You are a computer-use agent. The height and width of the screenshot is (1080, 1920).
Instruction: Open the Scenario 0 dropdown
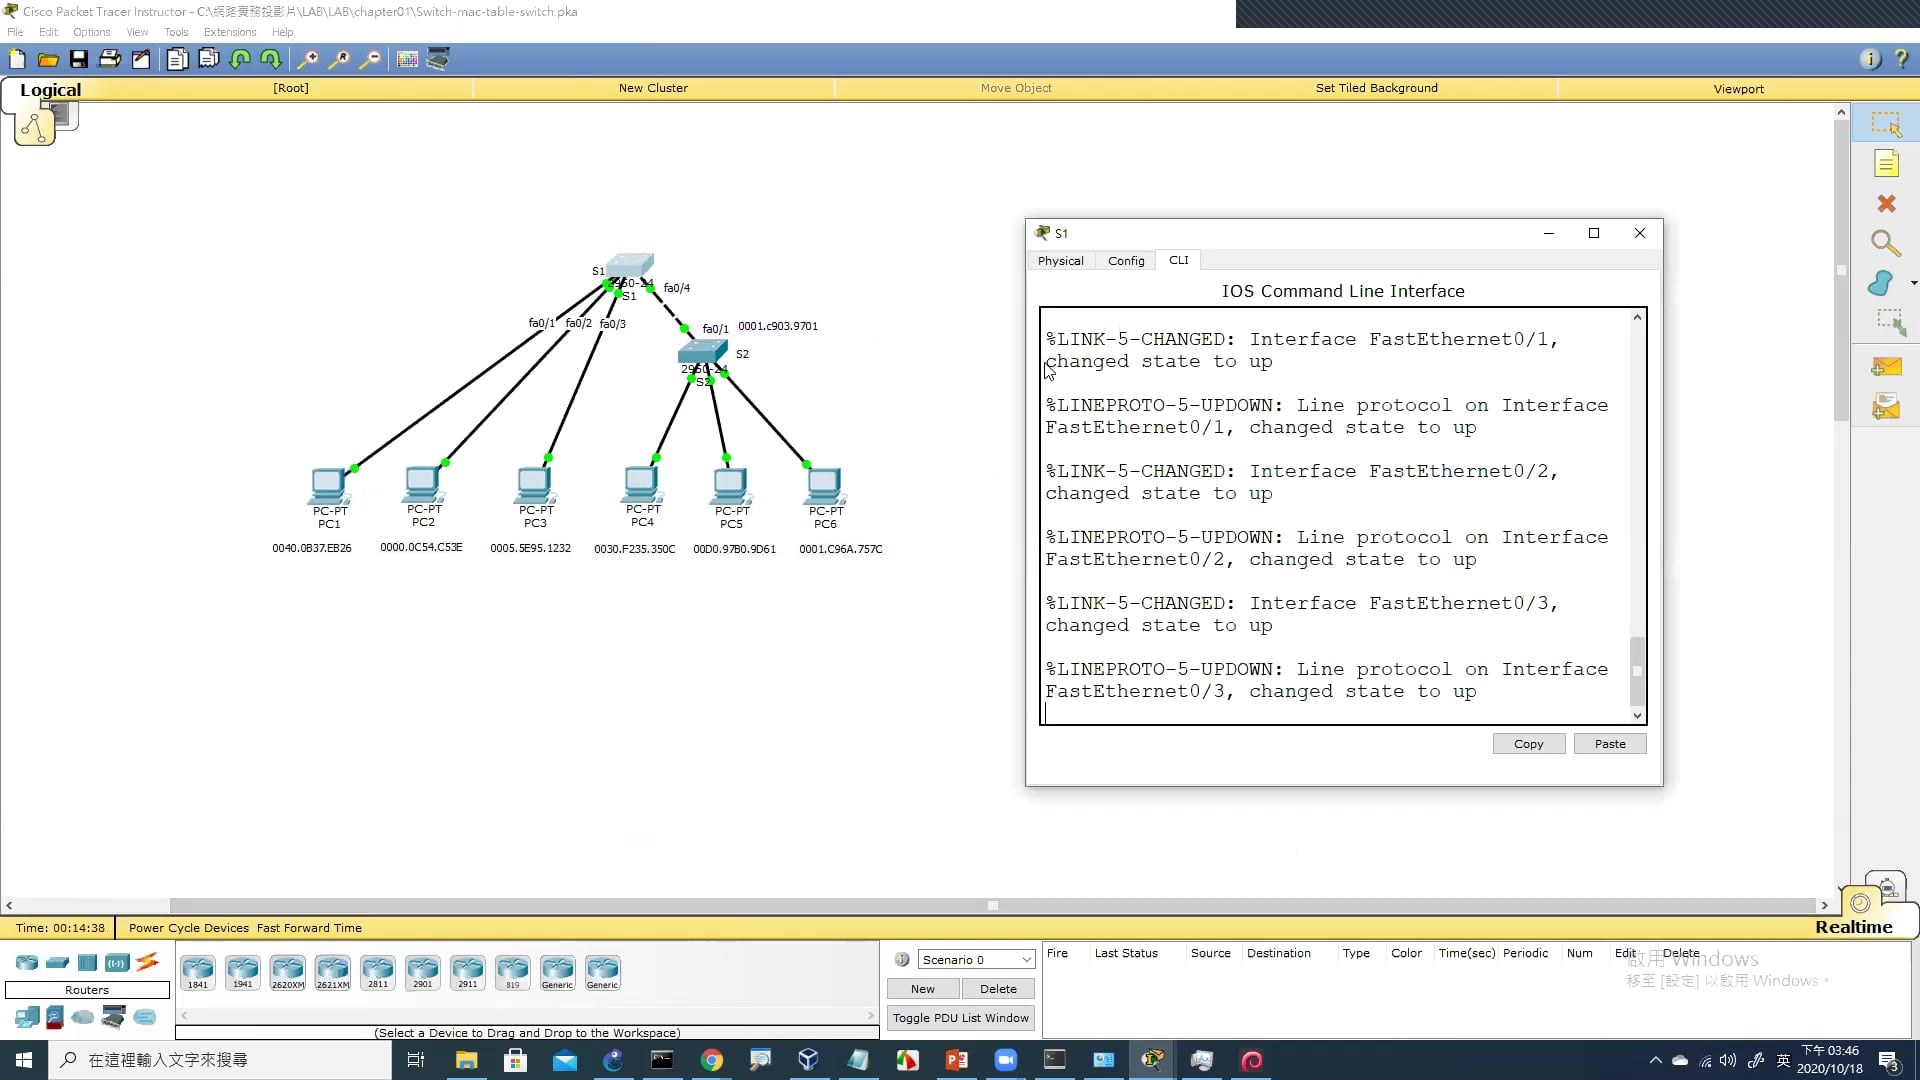coord(976,959)
